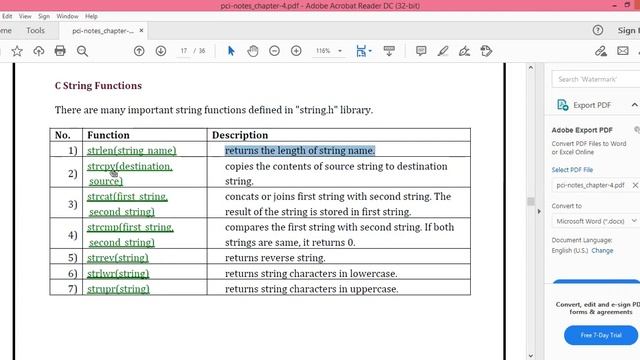
Task: Click the scrolling mode keyboard icon
Action: 389,51
